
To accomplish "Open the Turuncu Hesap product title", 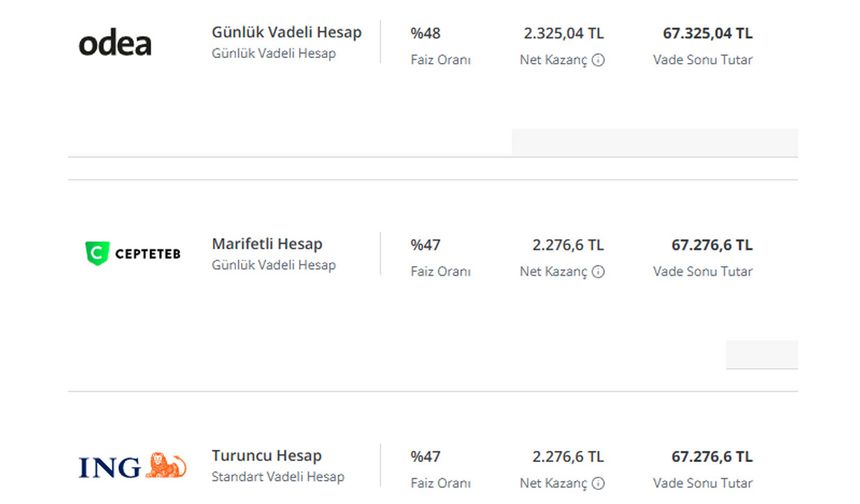I will pos(267,456).
